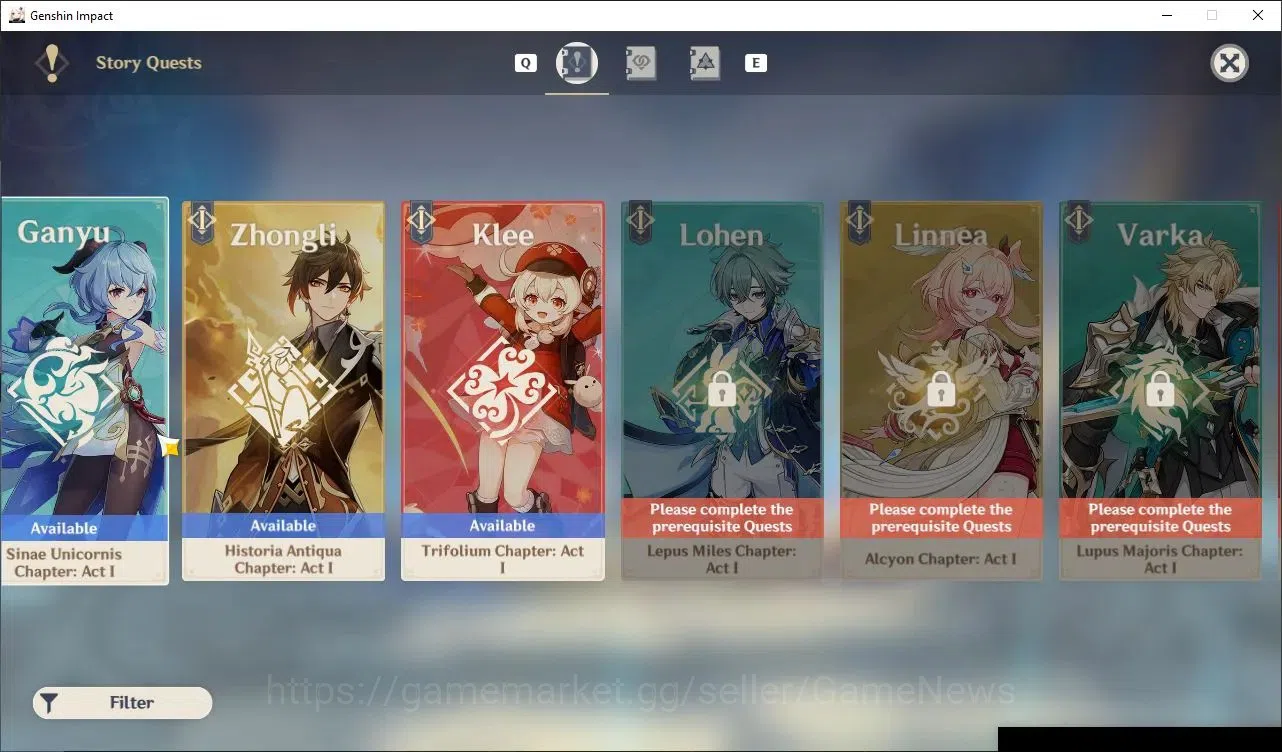Close the Story Quests screen with X
The height and width of the screenshot is (752, 1282).
(1229, 63)
